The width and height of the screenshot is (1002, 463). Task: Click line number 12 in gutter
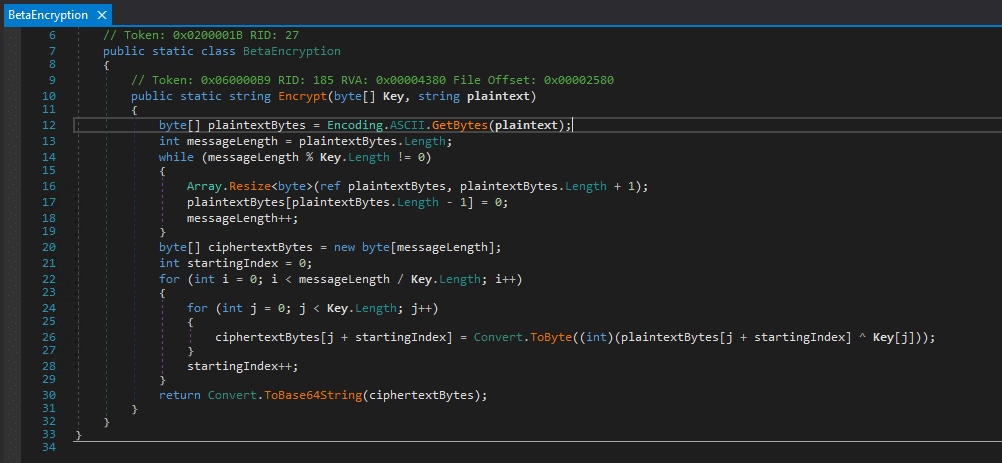tap(49, 125)
